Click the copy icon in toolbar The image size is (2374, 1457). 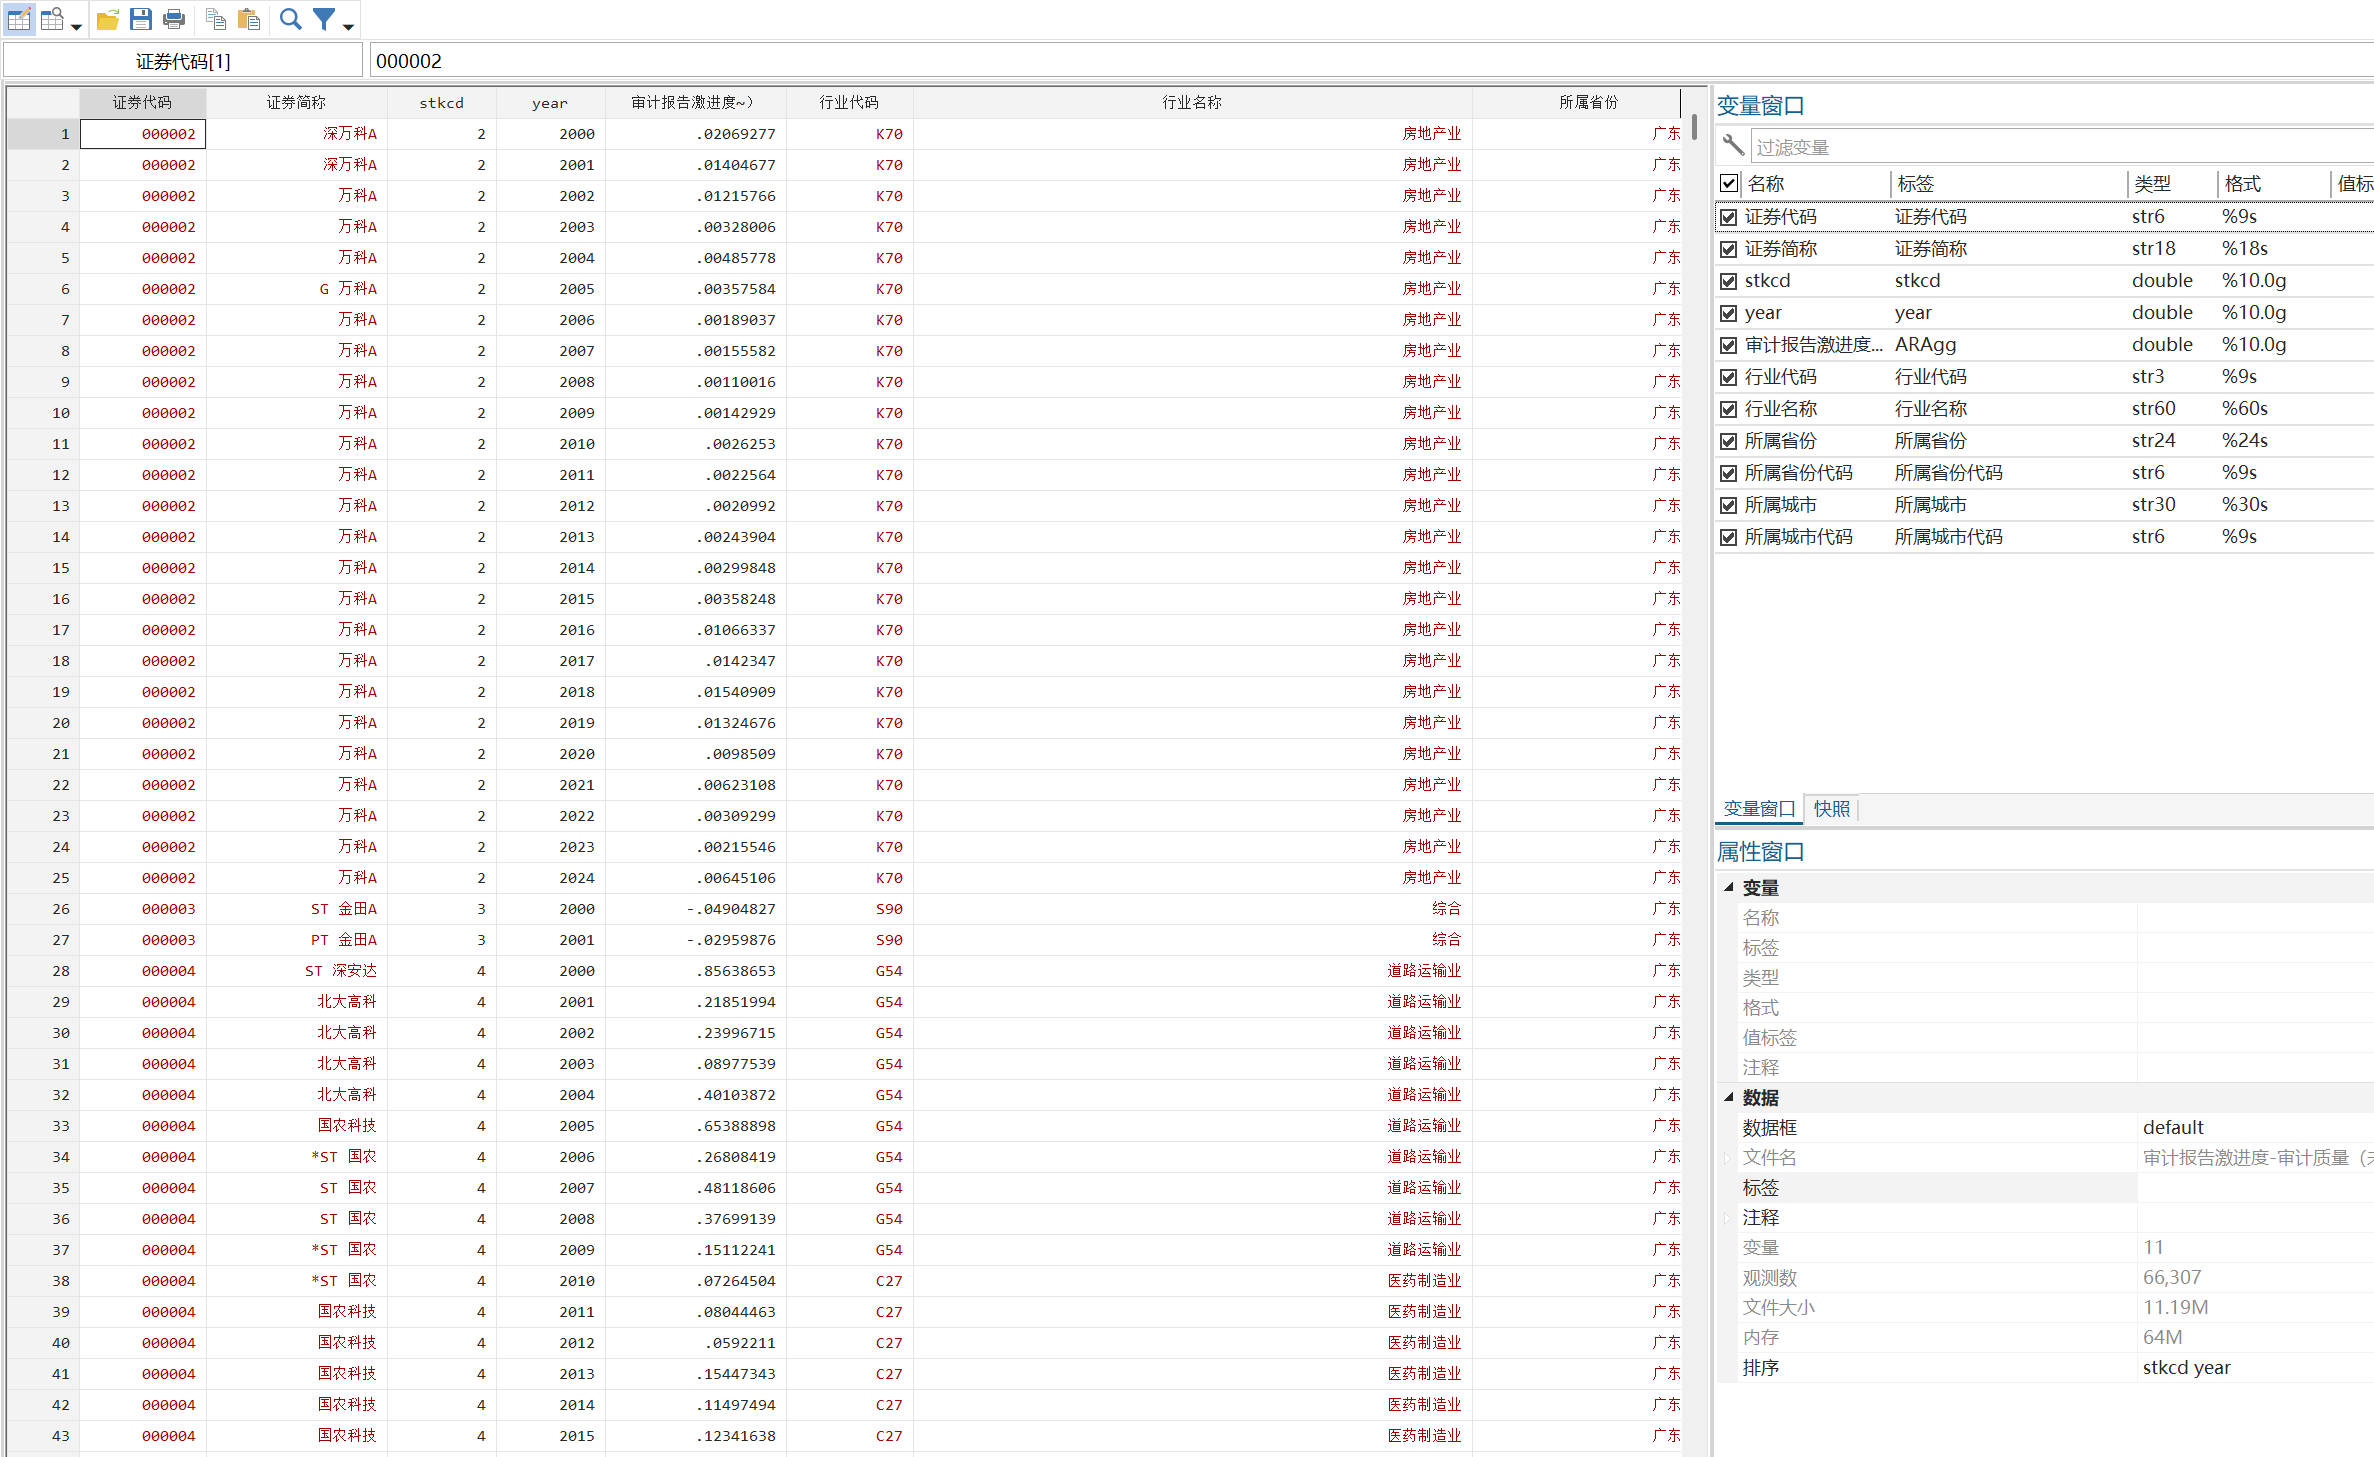coord(215,19)
